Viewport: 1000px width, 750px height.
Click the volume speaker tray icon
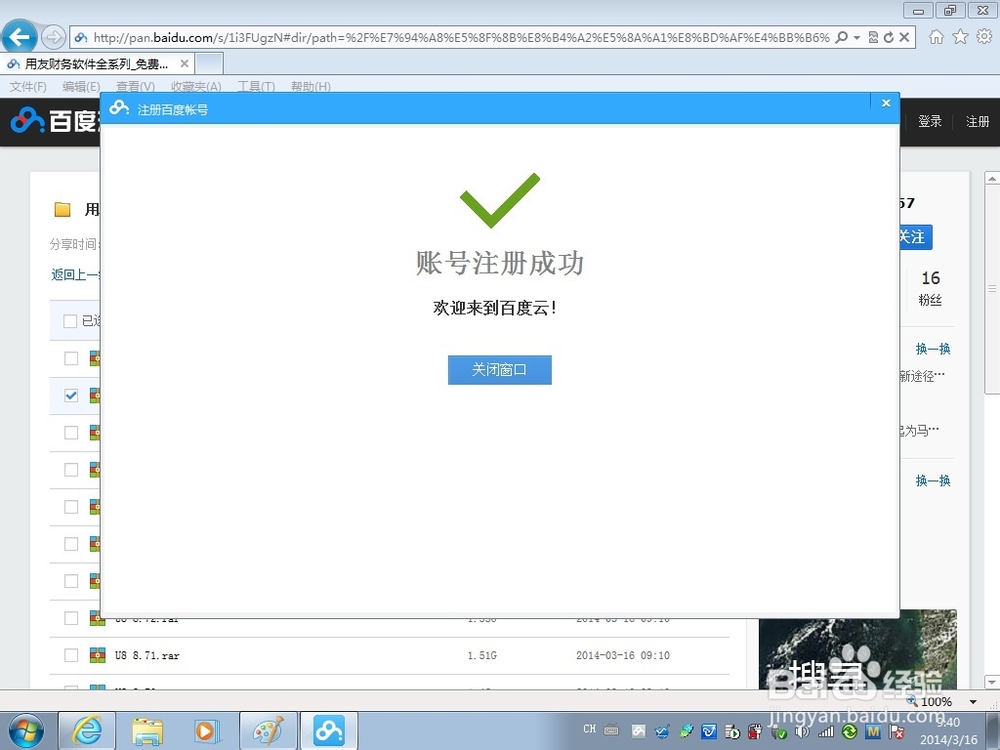802,732
